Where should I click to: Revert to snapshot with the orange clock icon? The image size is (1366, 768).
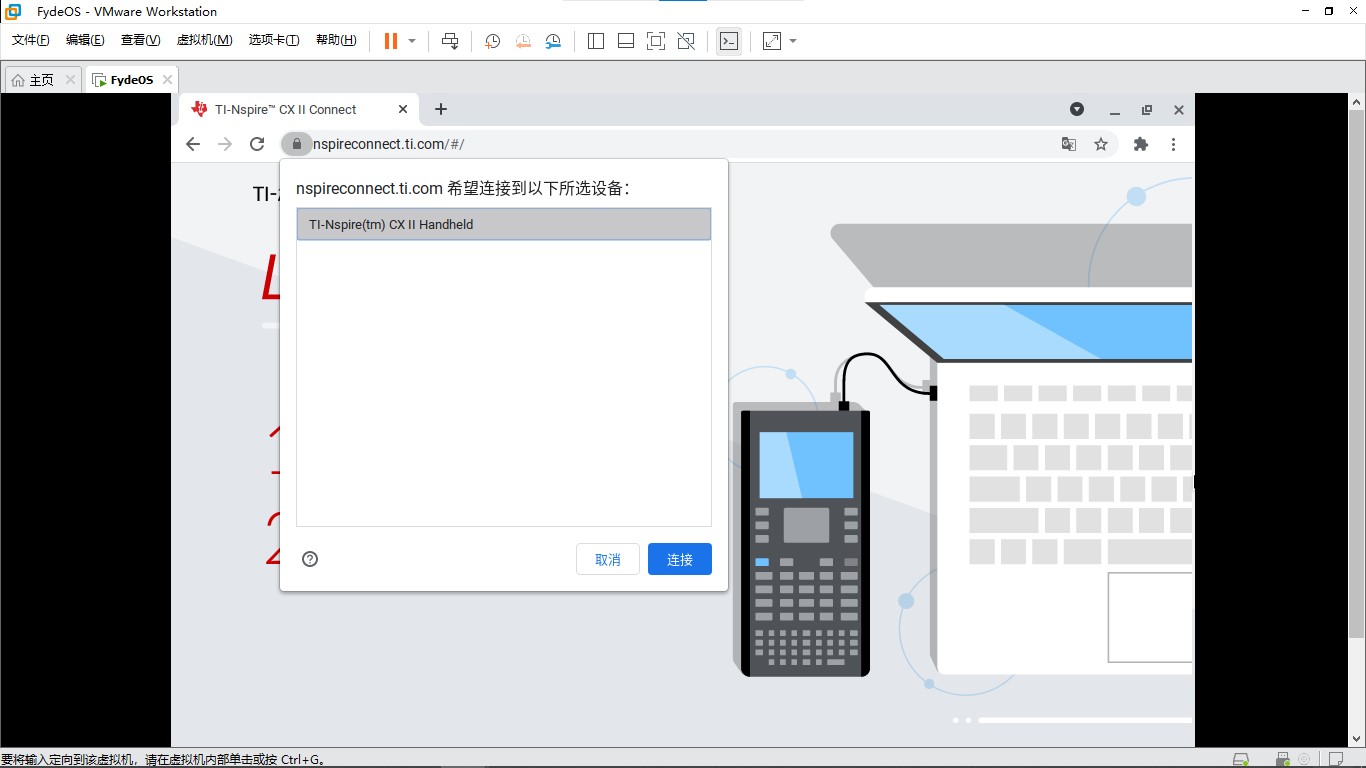[523, 41]
